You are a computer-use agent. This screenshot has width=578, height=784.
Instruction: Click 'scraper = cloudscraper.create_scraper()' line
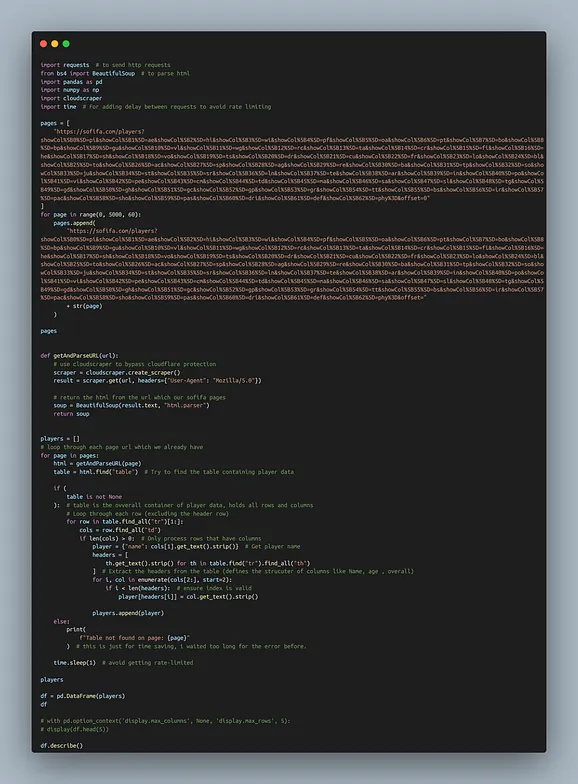click(x=117, y=372)
